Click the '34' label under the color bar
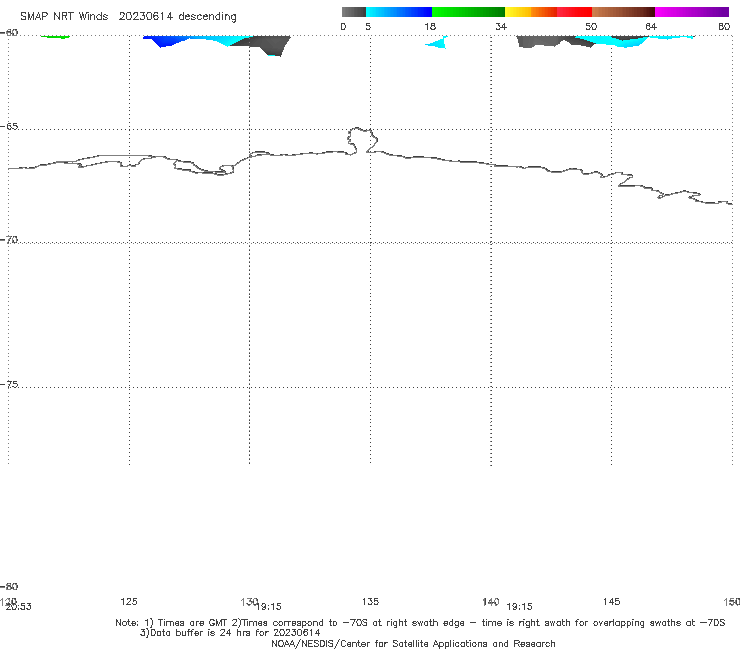The width and height of the screenshot is (740, 650). 501,26
